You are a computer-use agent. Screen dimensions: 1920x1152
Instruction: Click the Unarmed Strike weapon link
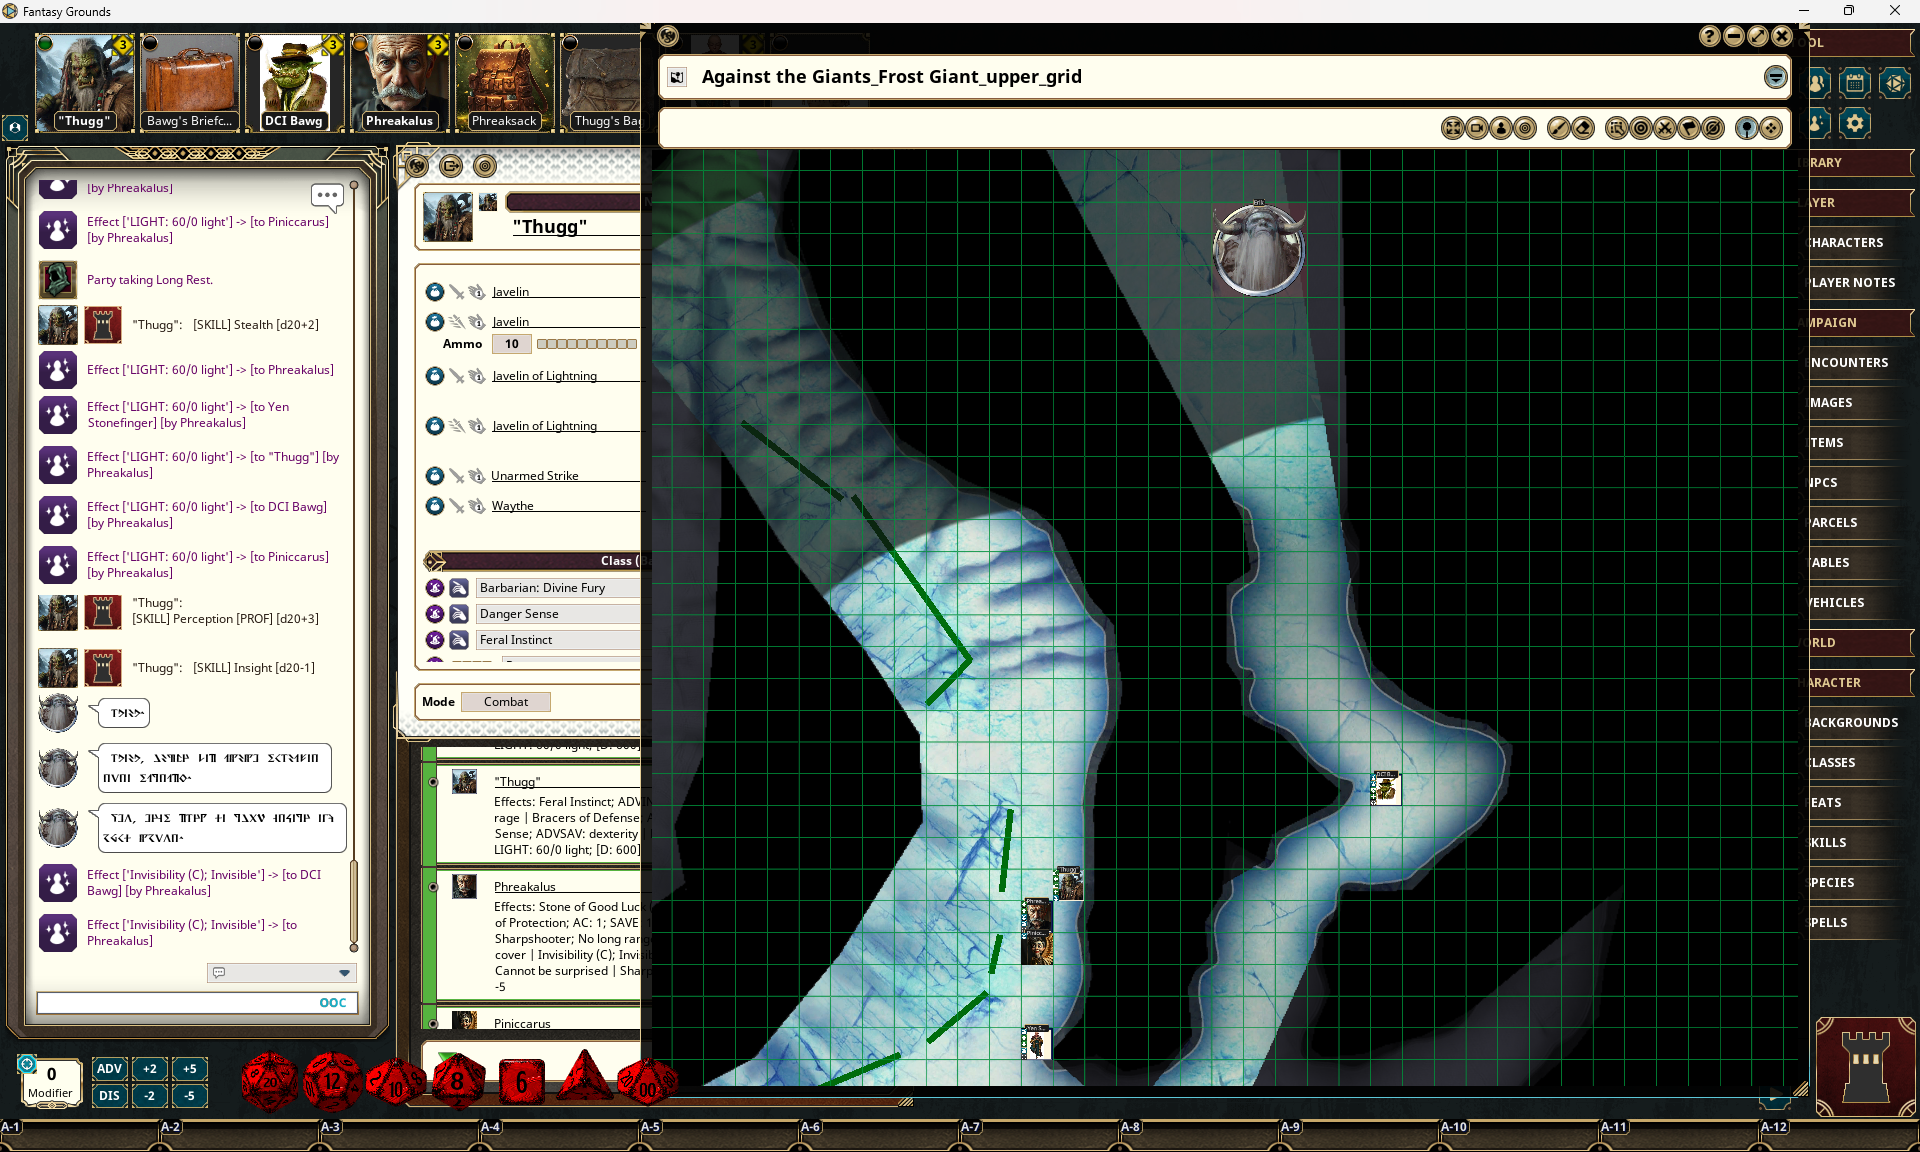[x=534, y=476]
